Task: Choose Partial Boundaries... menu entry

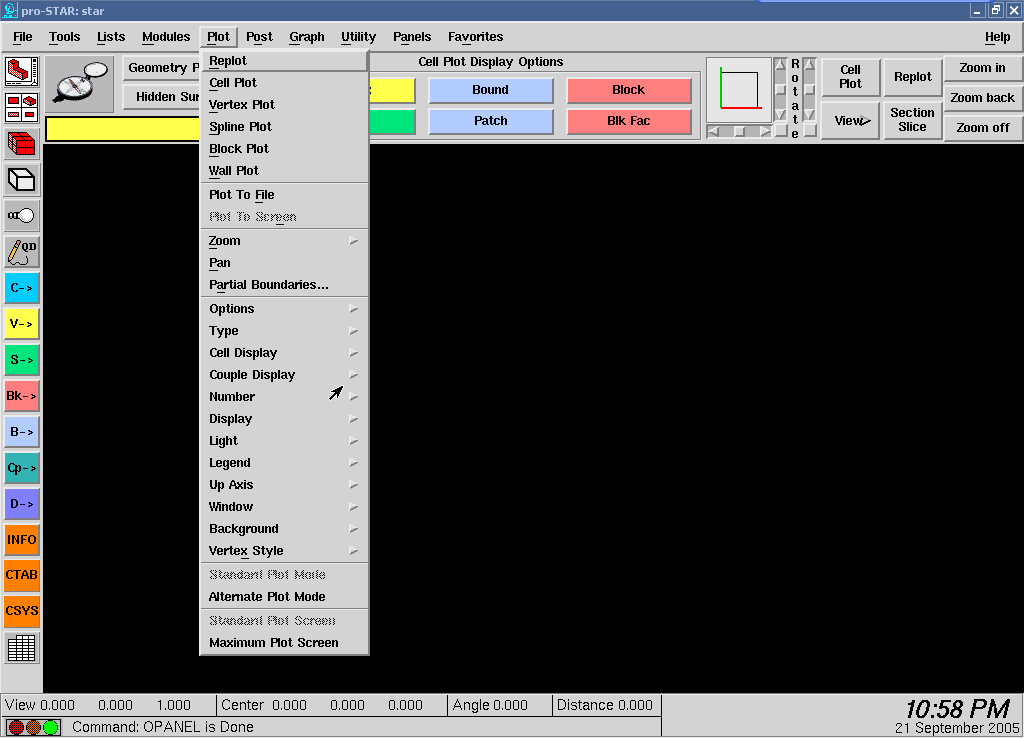Action: coord(285,285)
